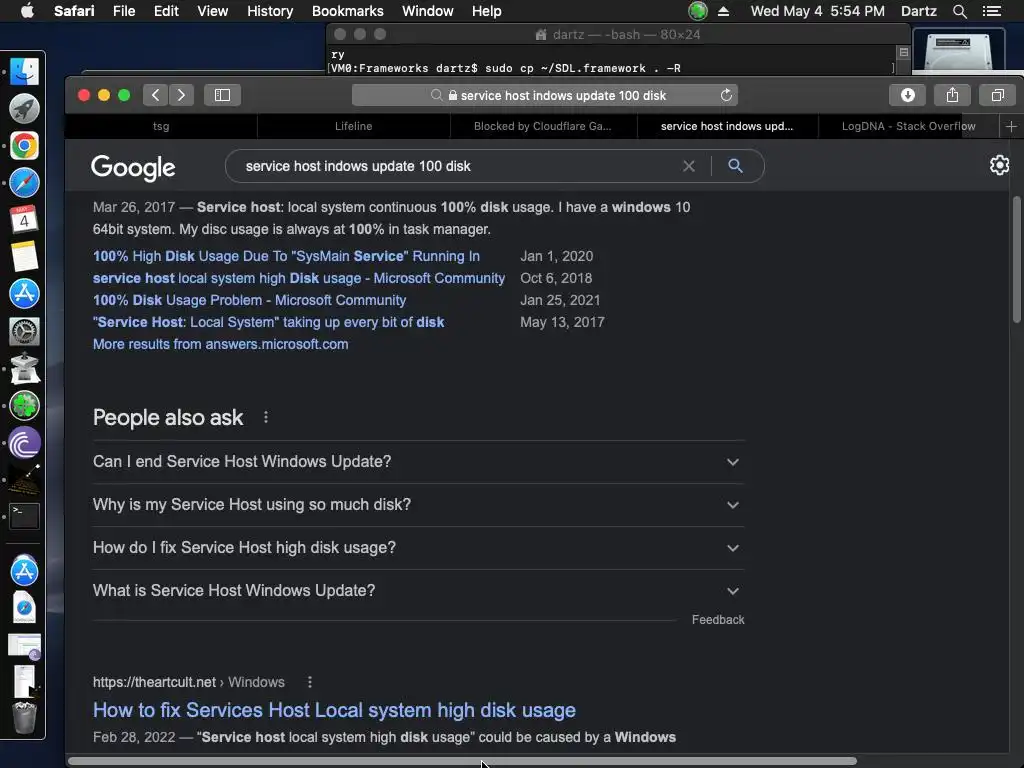The image size is (1024, 768).
Task: Open "100% High Disk Usage Due To SysMain Service" link
Action: click(286, 256)
